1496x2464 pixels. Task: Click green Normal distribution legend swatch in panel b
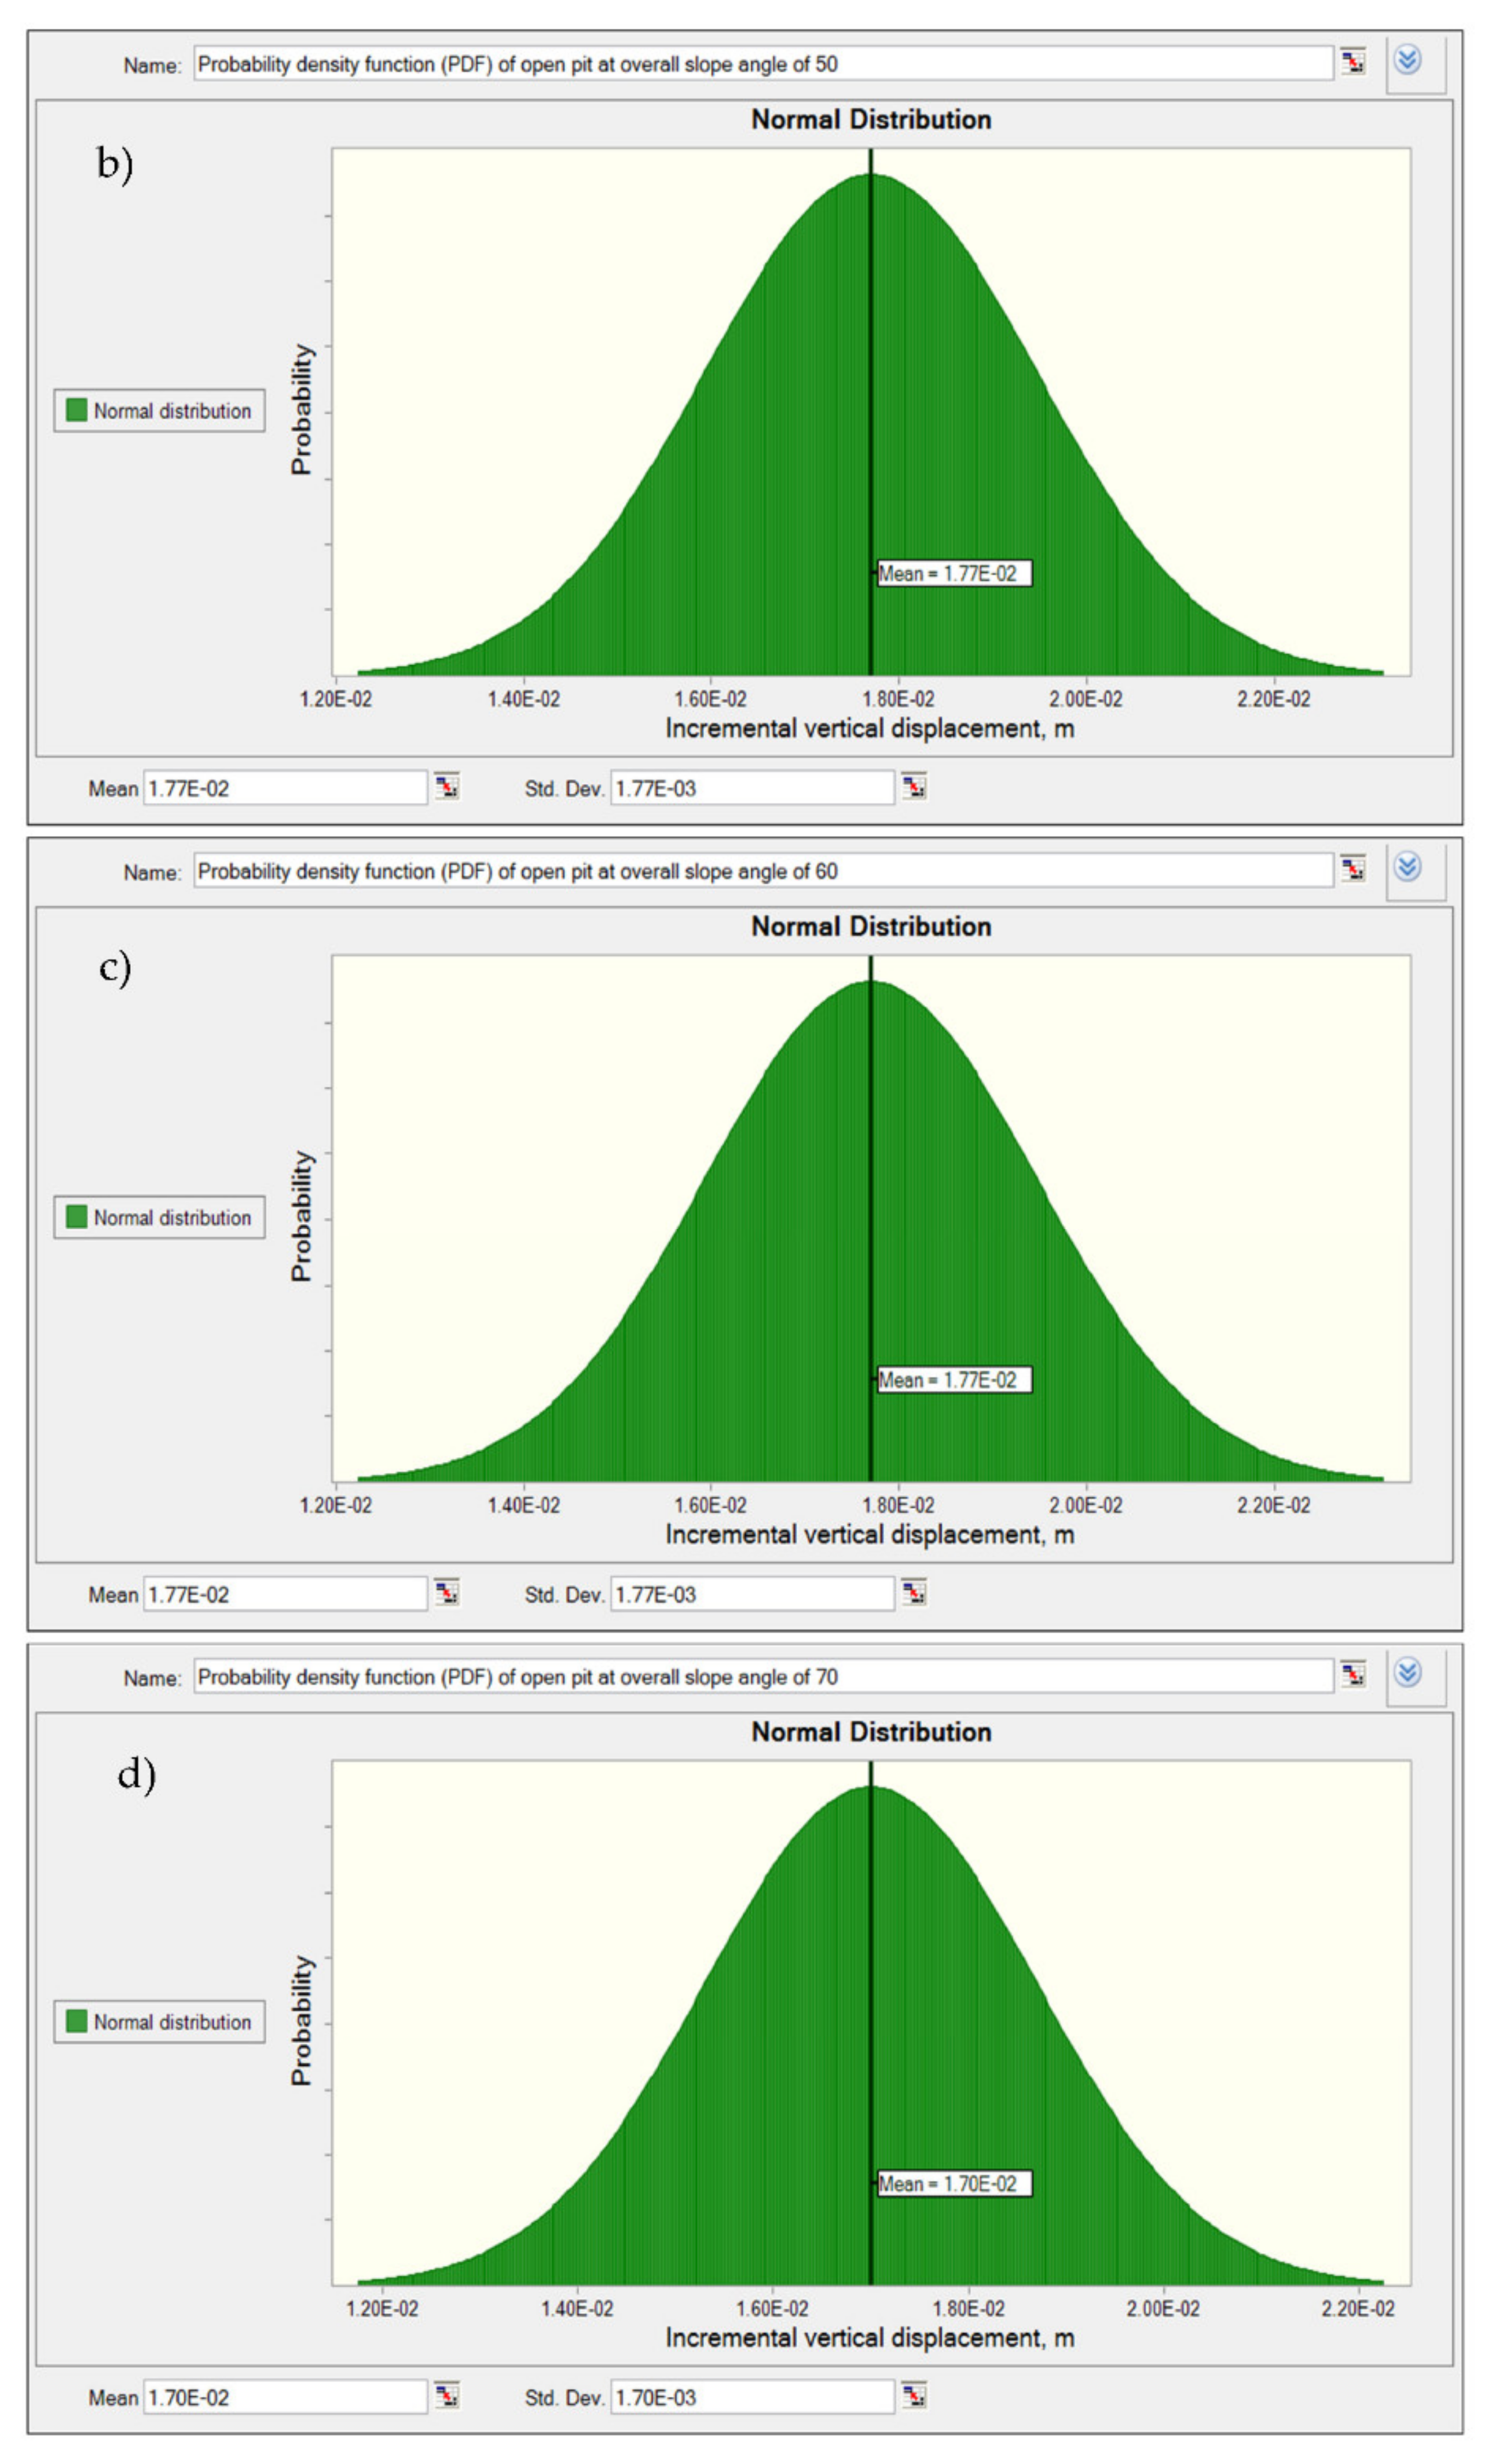(76, 410)
